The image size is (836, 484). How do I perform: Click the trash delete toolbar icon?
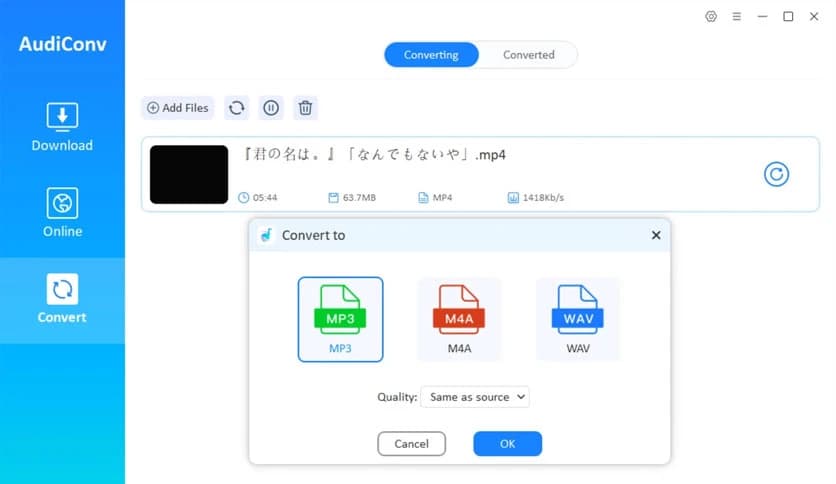[x=305, y=108]
